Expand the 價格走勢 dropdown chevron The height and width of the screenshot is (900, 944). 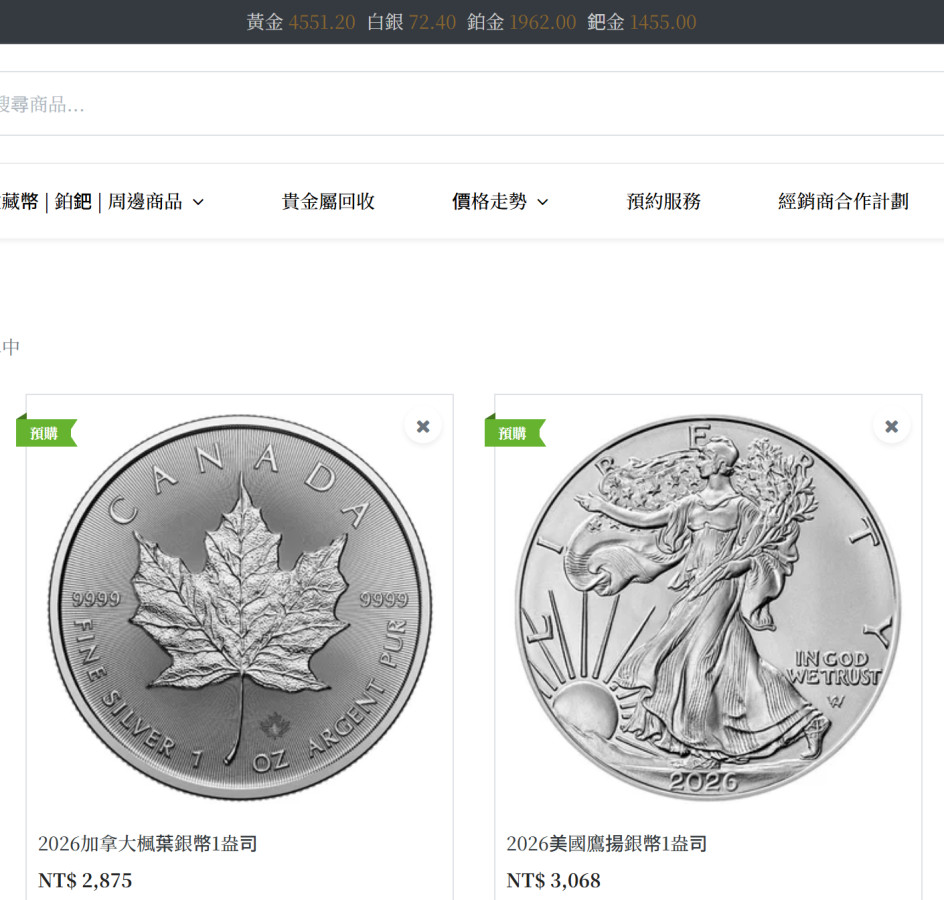[542, 202]
